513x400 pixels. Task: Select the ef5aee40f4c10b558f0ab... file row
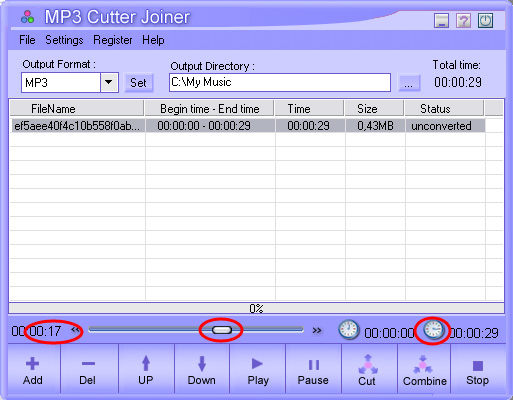247,126
